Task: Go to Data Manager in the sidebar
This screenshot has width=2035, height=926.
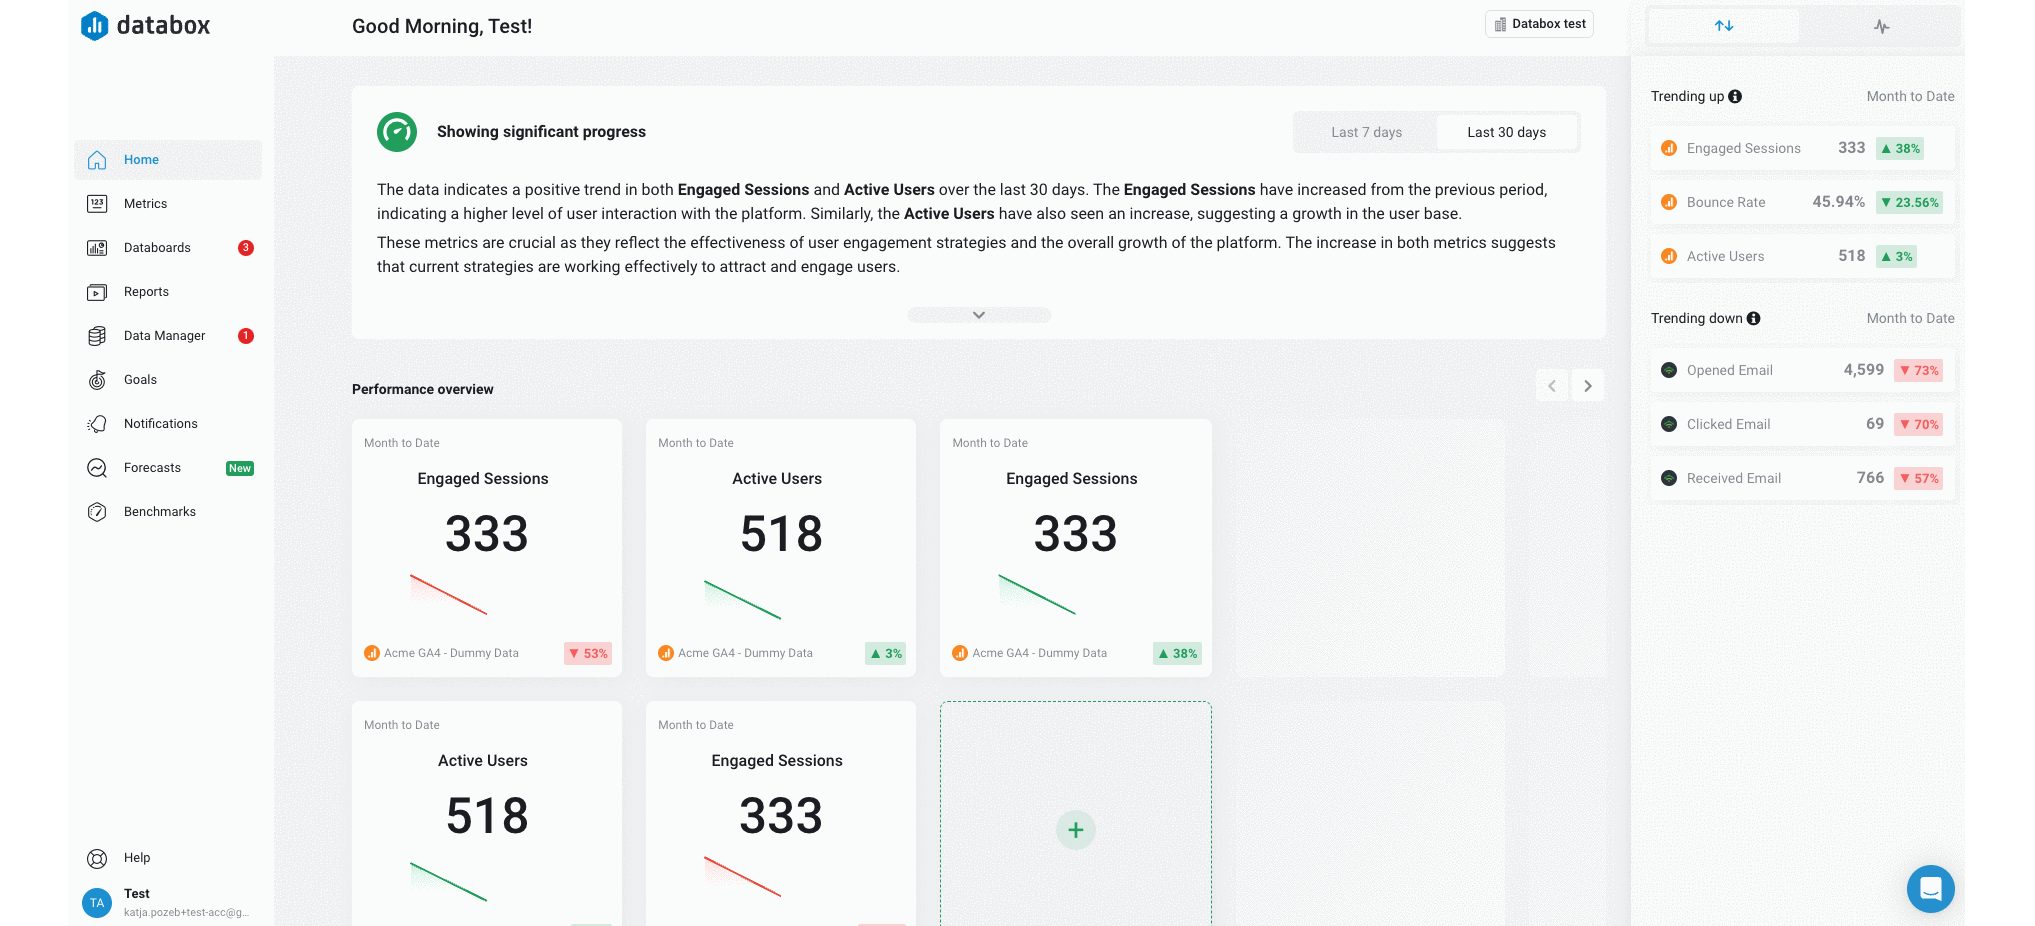Action: point(164,335)
